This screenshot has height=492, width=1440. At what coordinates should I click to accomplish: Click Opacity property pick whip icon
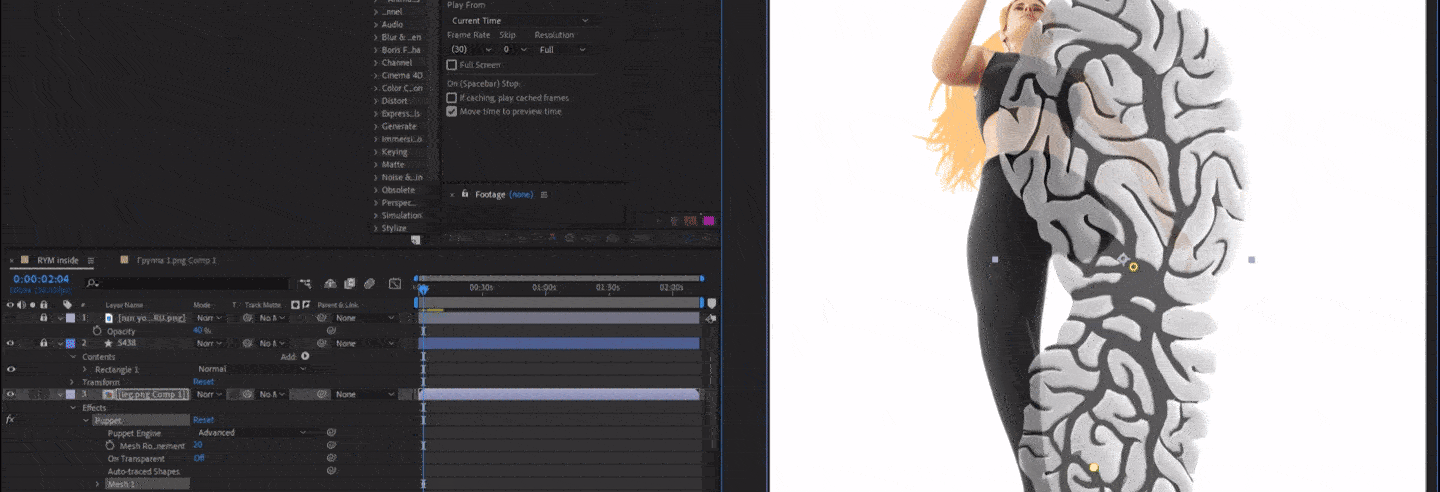pyautogui.click(x=331, y=330)
